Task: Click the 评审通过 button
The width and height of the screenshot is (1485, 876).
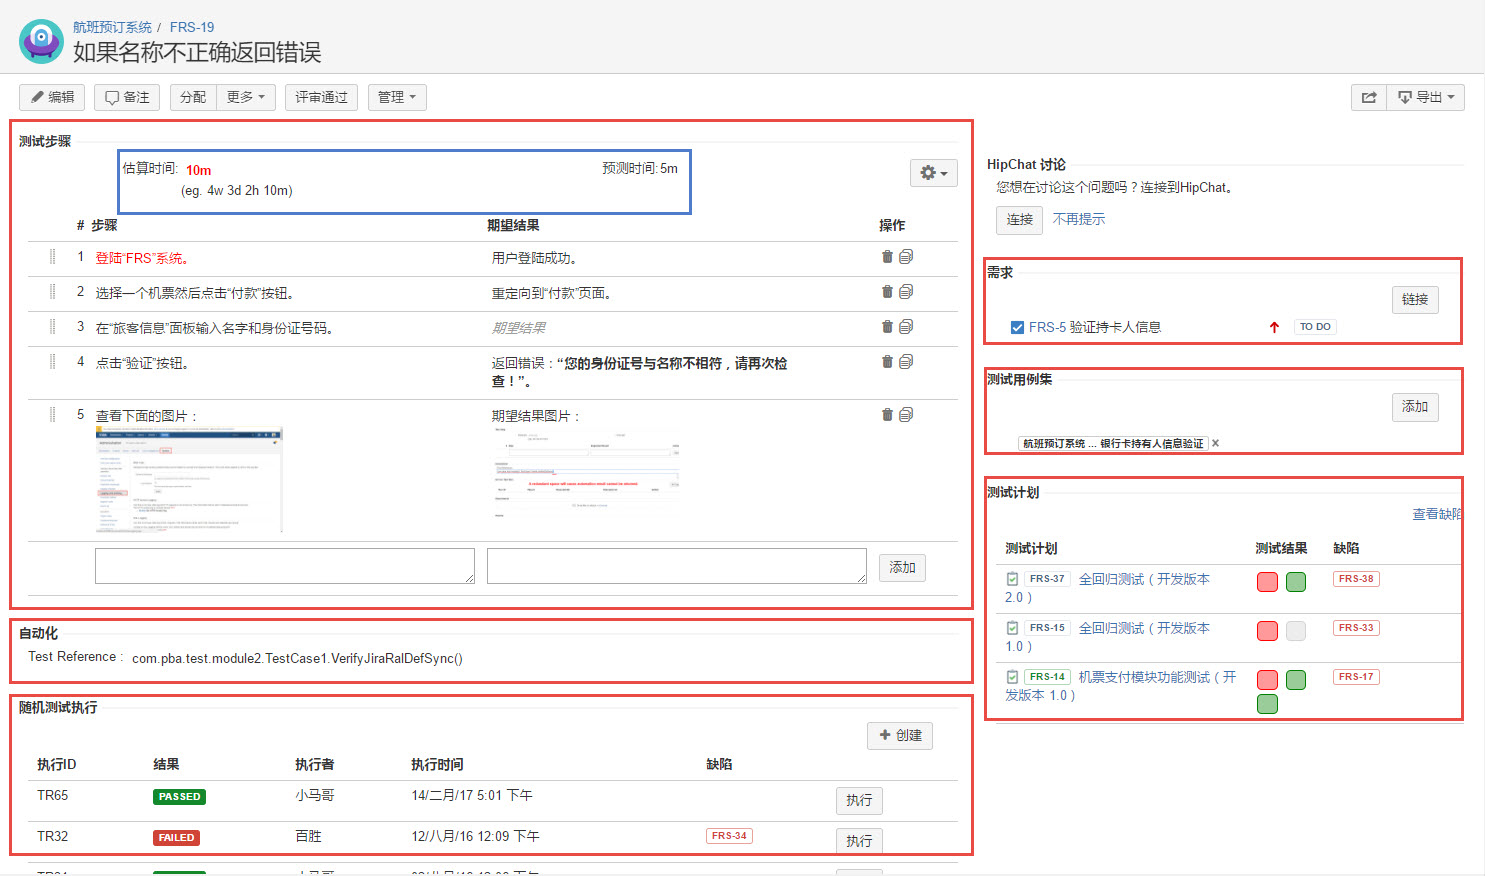Action: point(321,97)
